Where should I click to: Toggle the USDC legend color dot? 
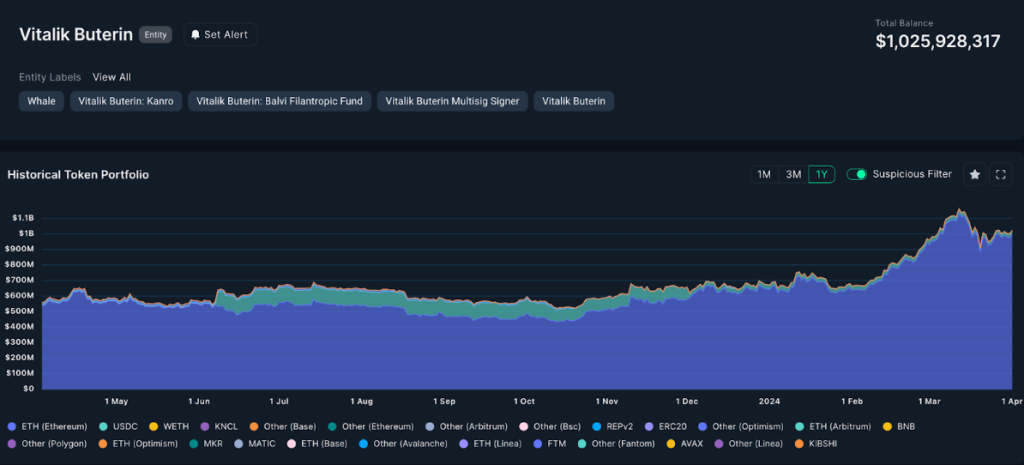pyautogui.click(x=103, y=426)
